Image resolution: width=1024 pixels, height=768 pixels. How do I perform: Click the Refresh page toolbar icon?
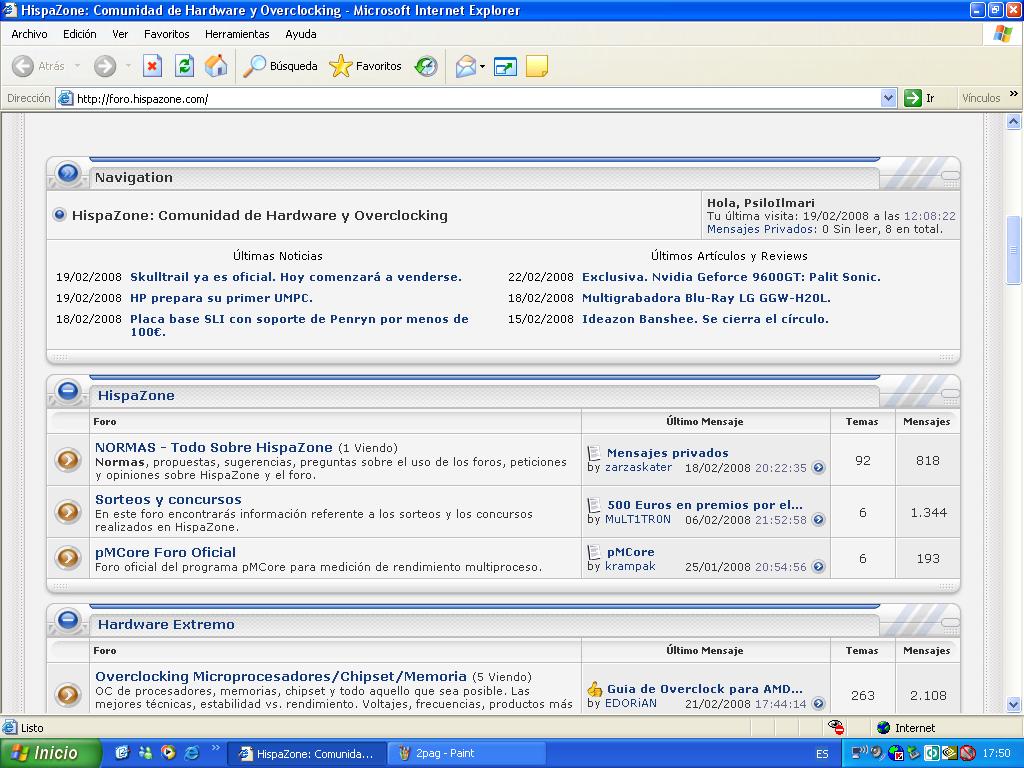tap(184, 67)
